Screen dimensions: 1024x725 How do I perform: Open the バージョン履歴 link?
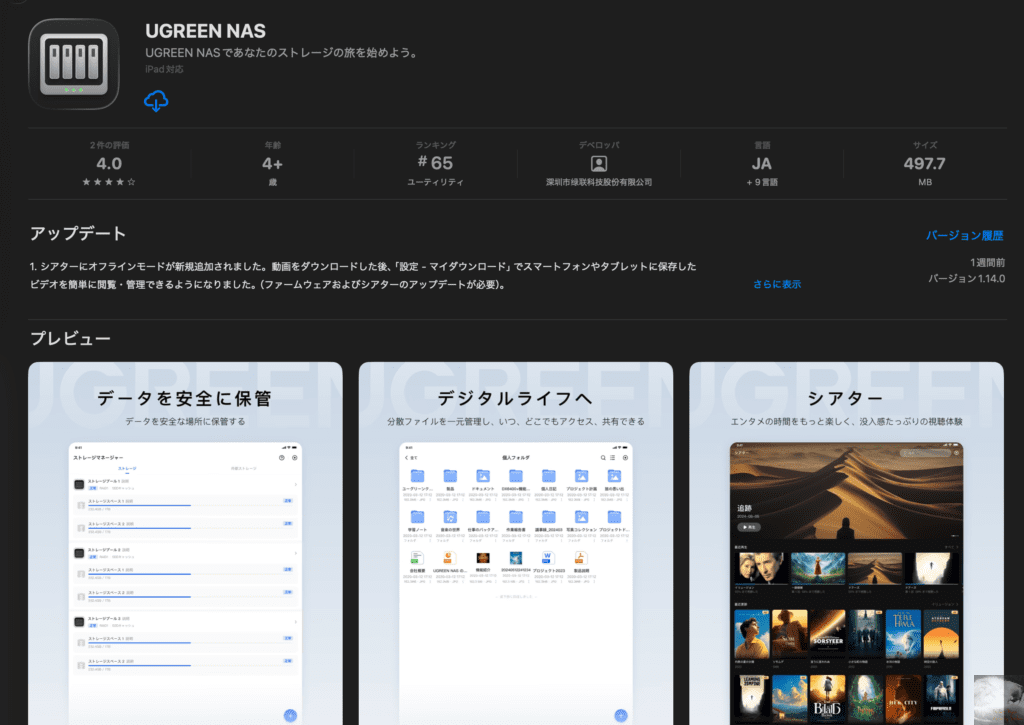point(964,236)
